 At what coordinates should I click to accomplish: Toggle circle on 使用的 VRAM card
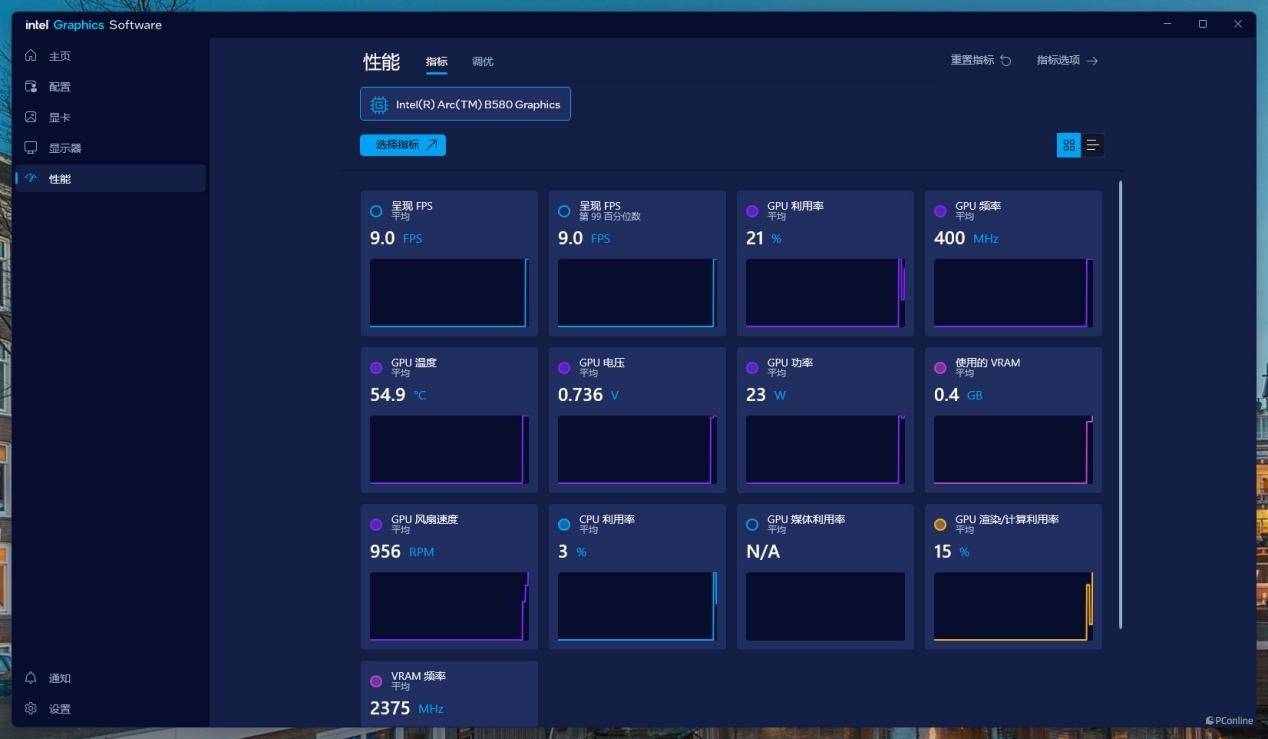(x=940, y=368)
